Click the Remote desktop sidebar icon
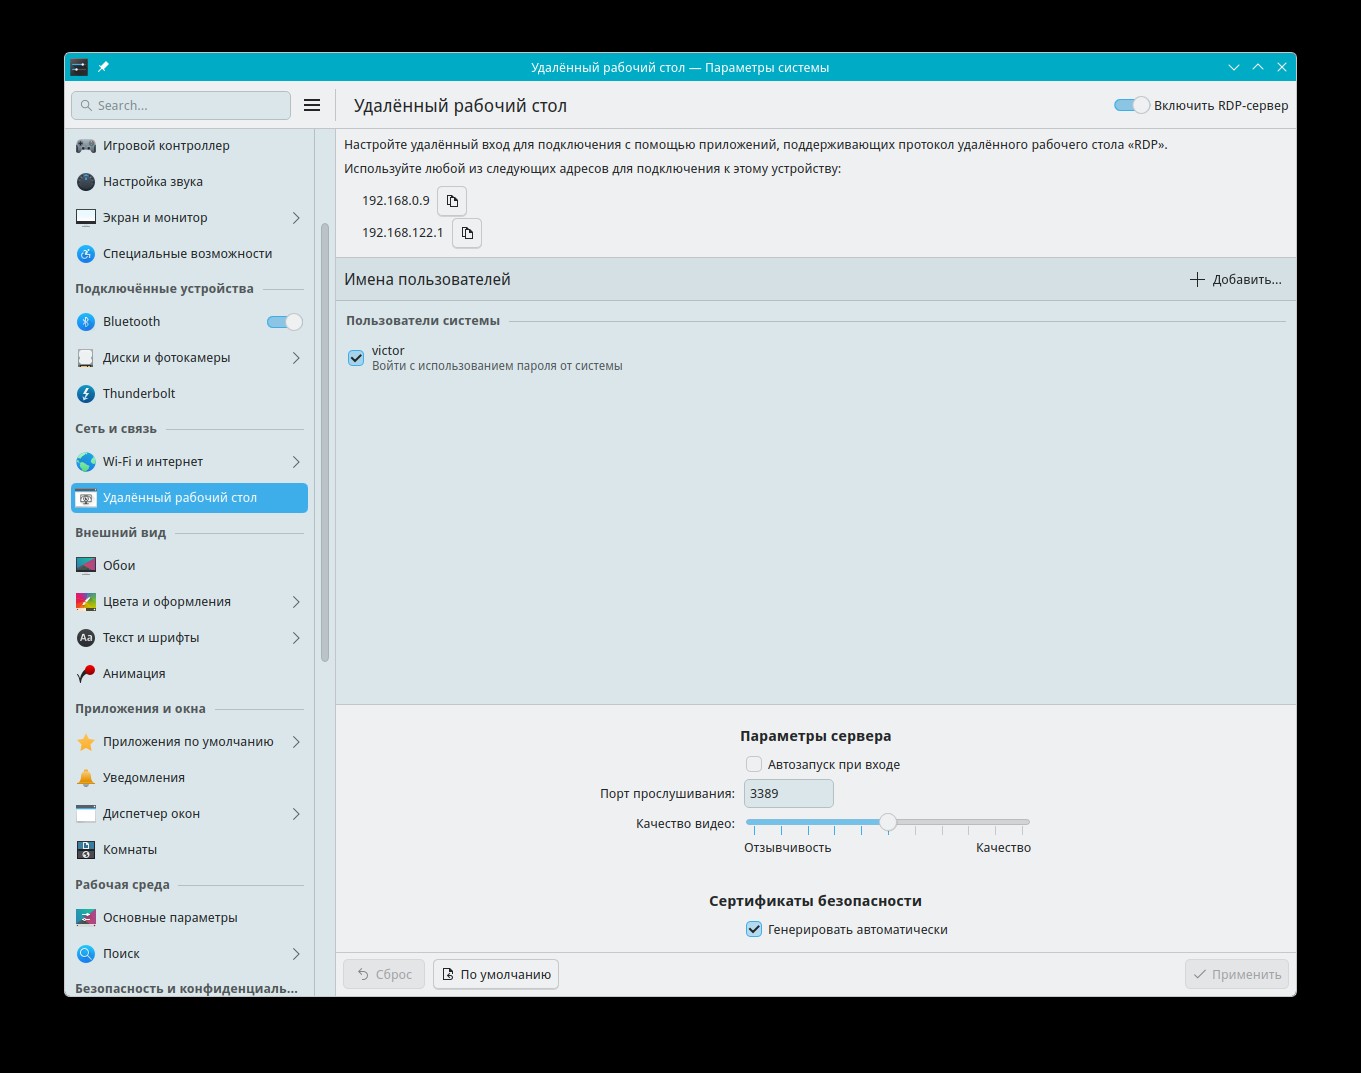 point(86,498)
